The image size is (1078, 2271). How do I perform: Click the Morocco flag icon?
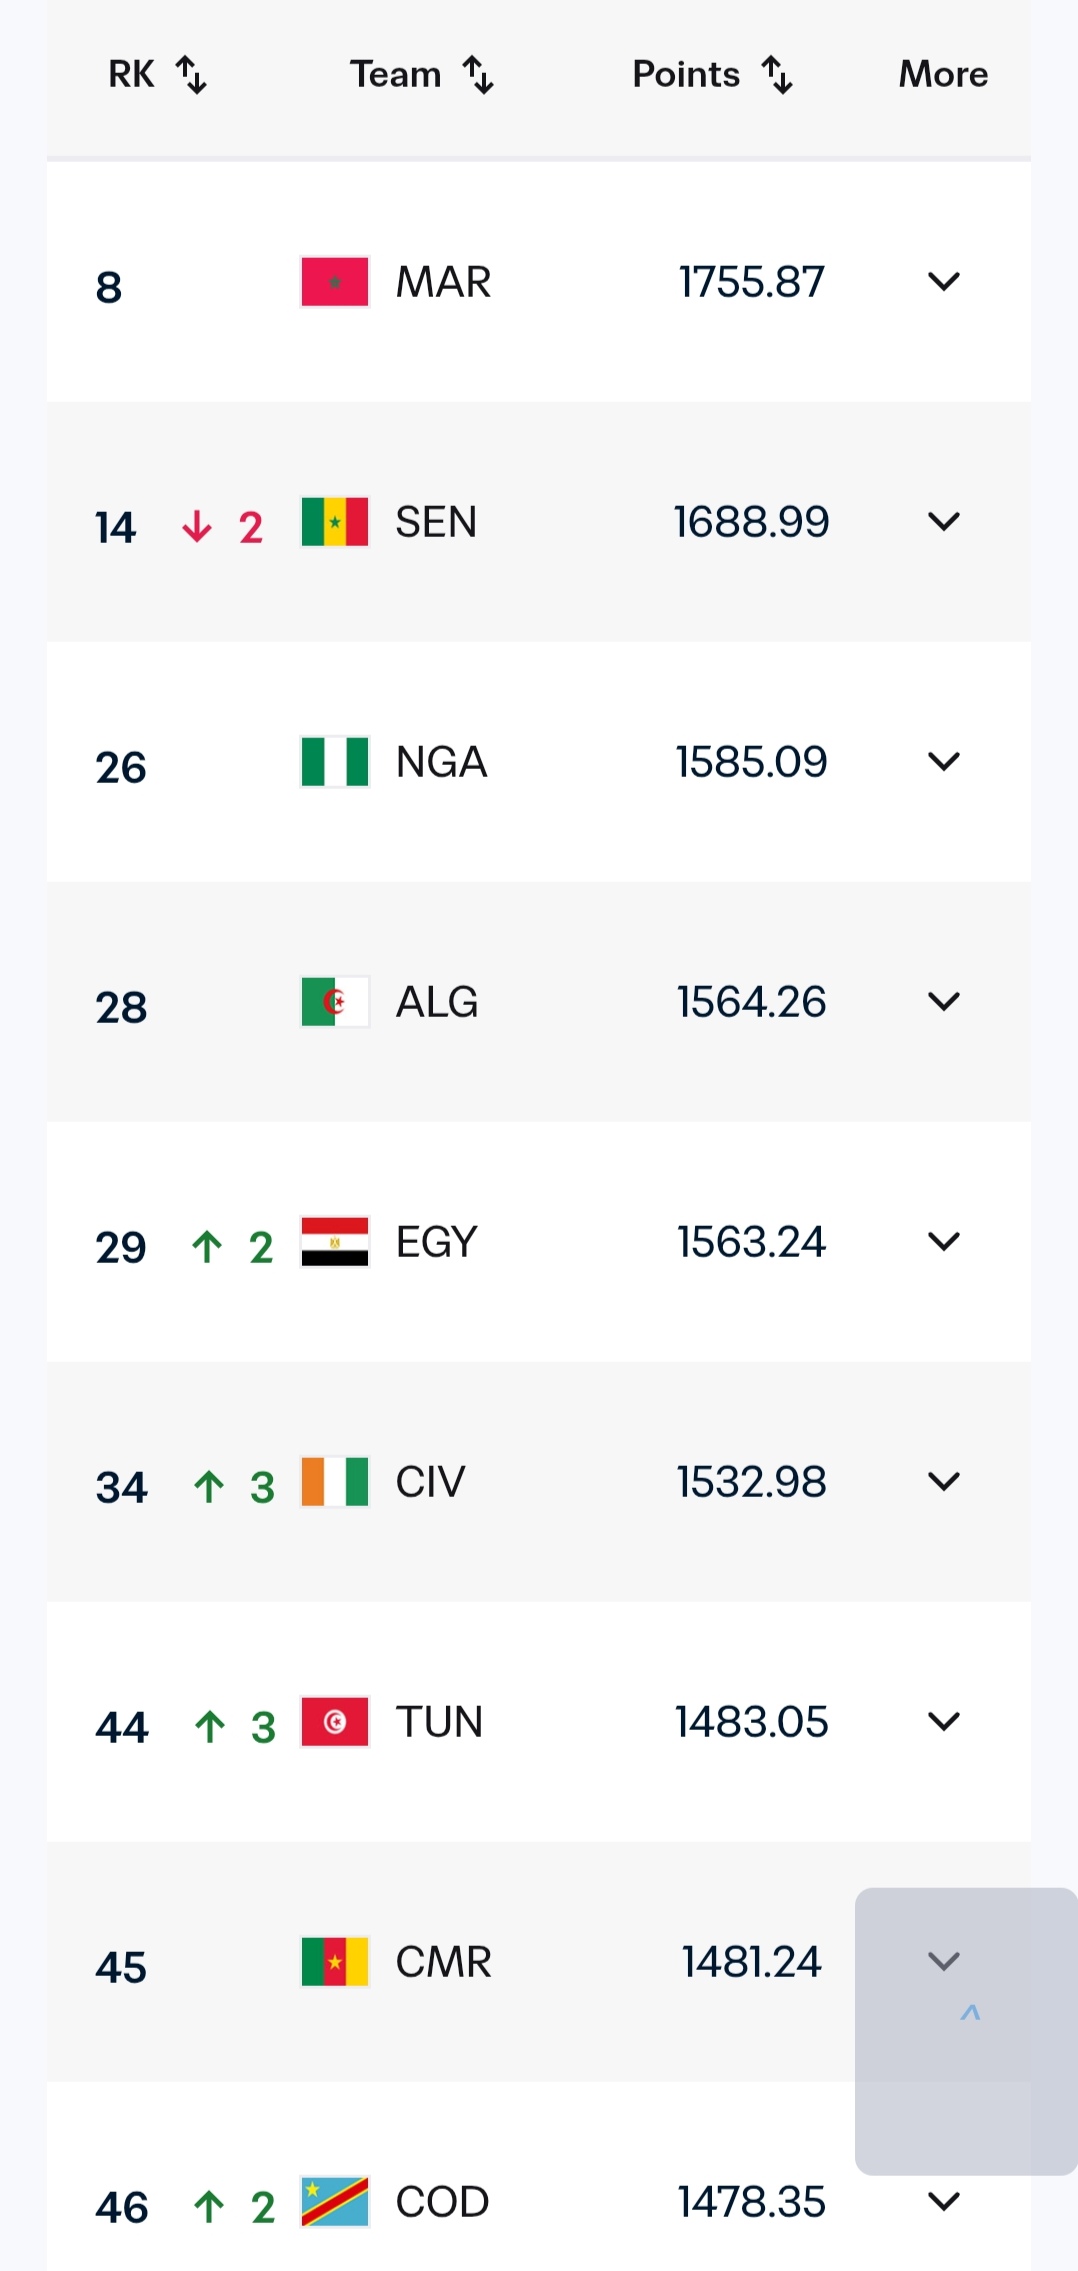tap(335, 282)
